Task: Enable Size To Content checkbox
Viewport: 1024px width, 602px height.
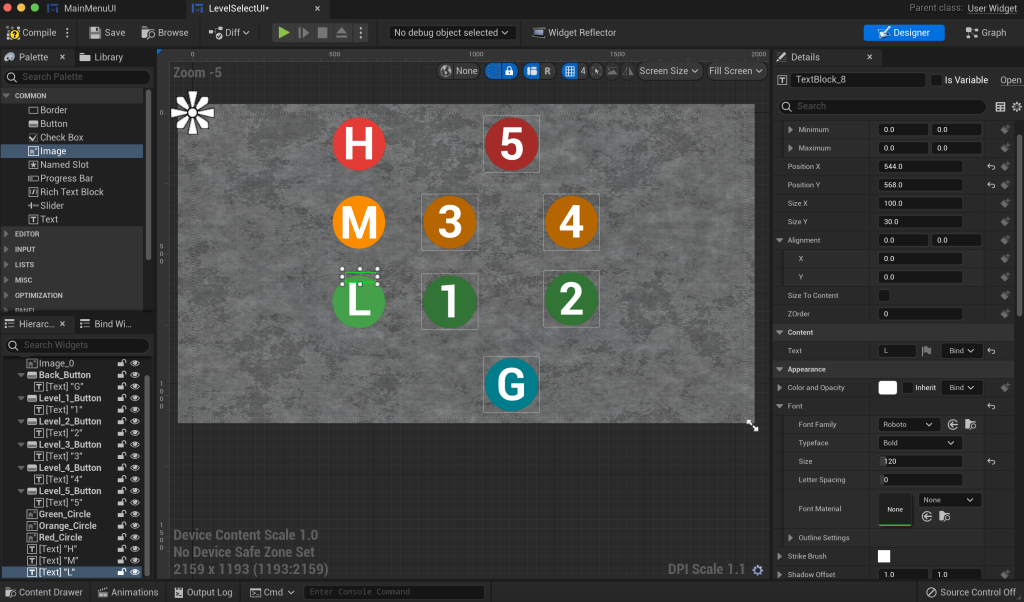Action: 884,295
